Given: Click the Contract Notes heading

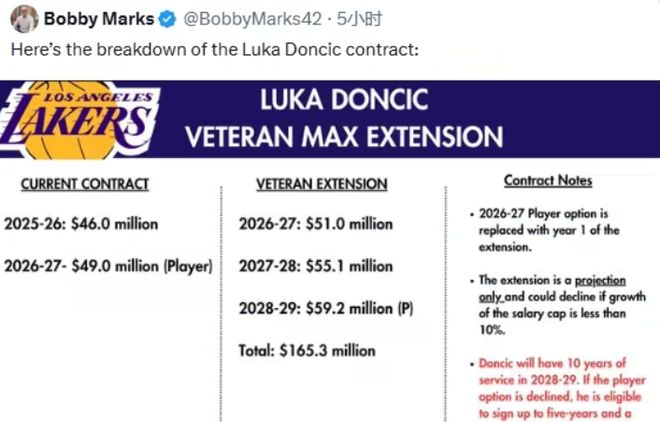Looking at the screenshot, I should coord(548,180).
